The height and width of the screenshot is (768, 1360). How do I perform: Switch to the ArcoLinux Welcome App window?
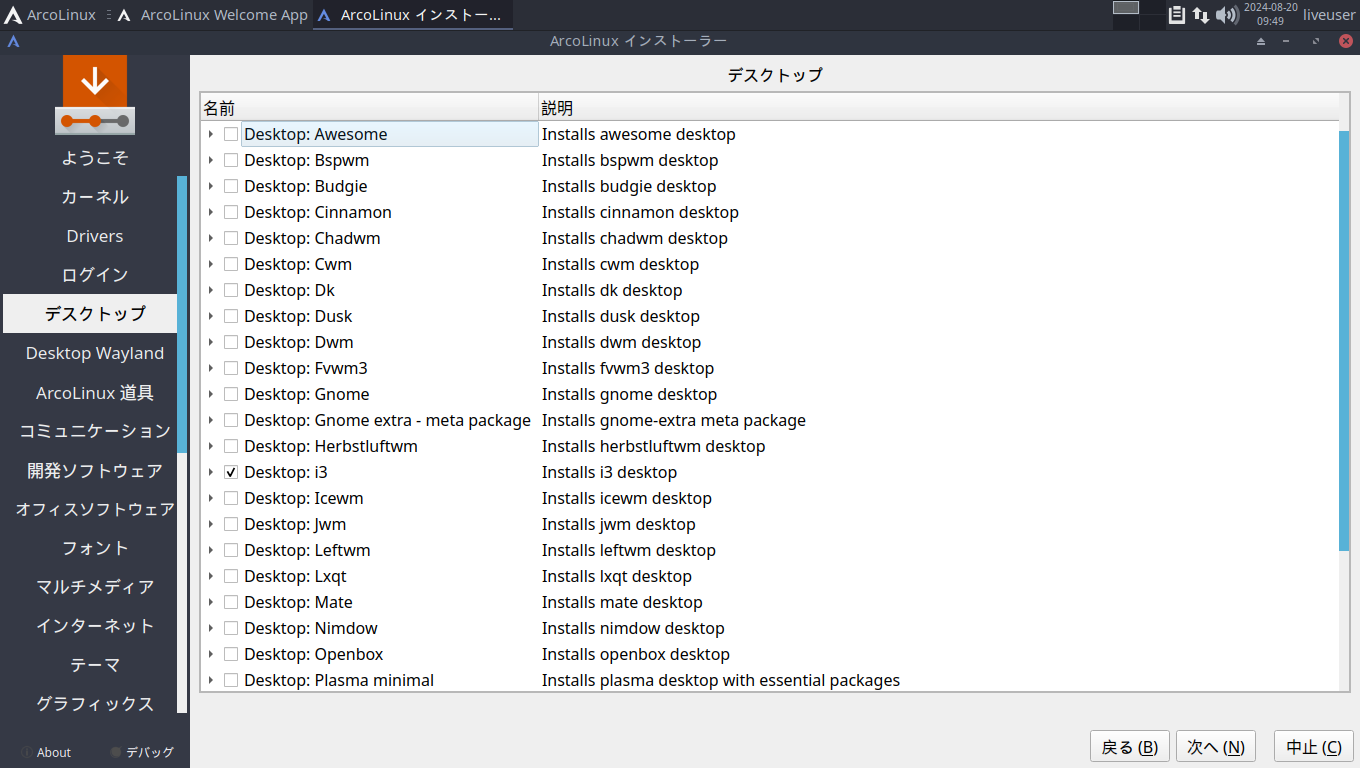click(223, 15)
